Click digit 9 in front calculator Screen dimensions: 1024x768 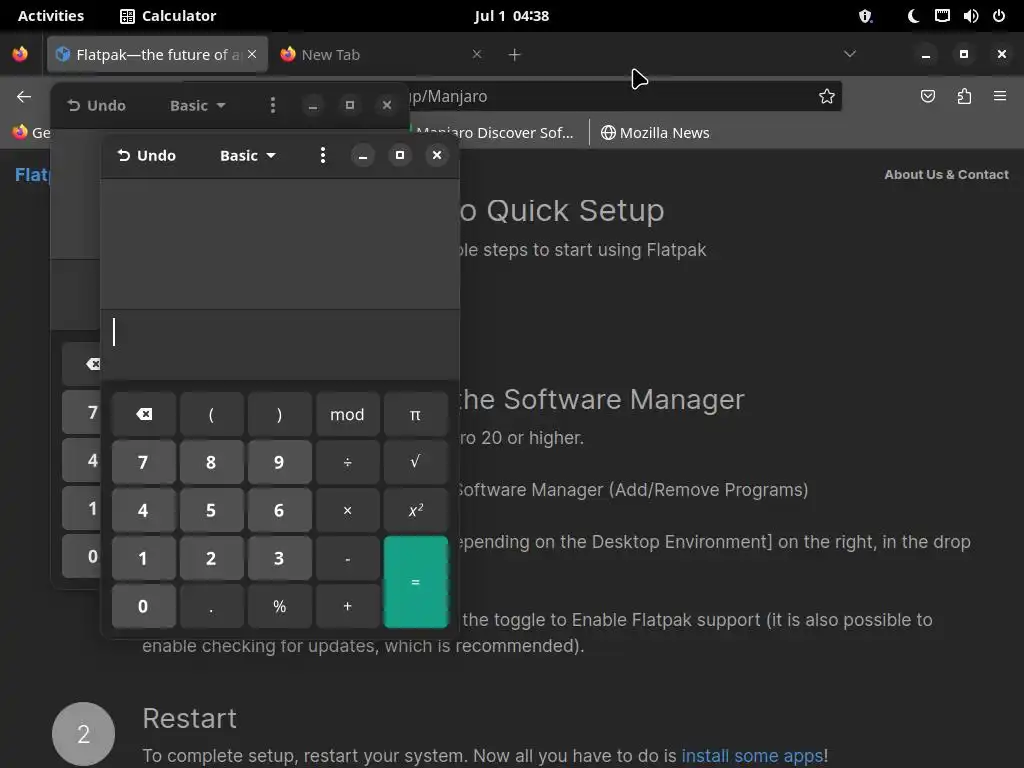point(280,462)
